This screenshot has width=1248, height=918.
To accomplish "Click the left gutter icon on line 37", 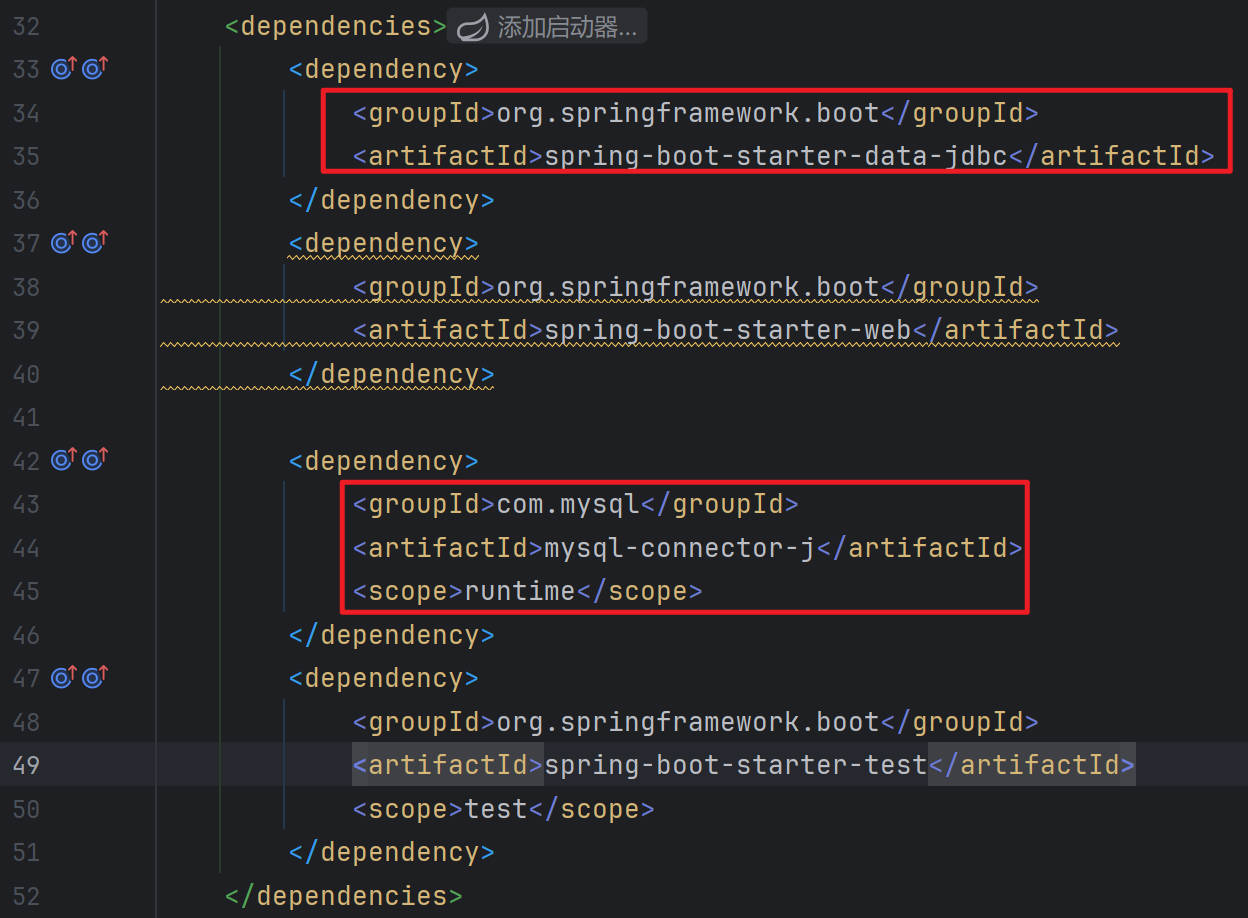I will click(64, 243).
